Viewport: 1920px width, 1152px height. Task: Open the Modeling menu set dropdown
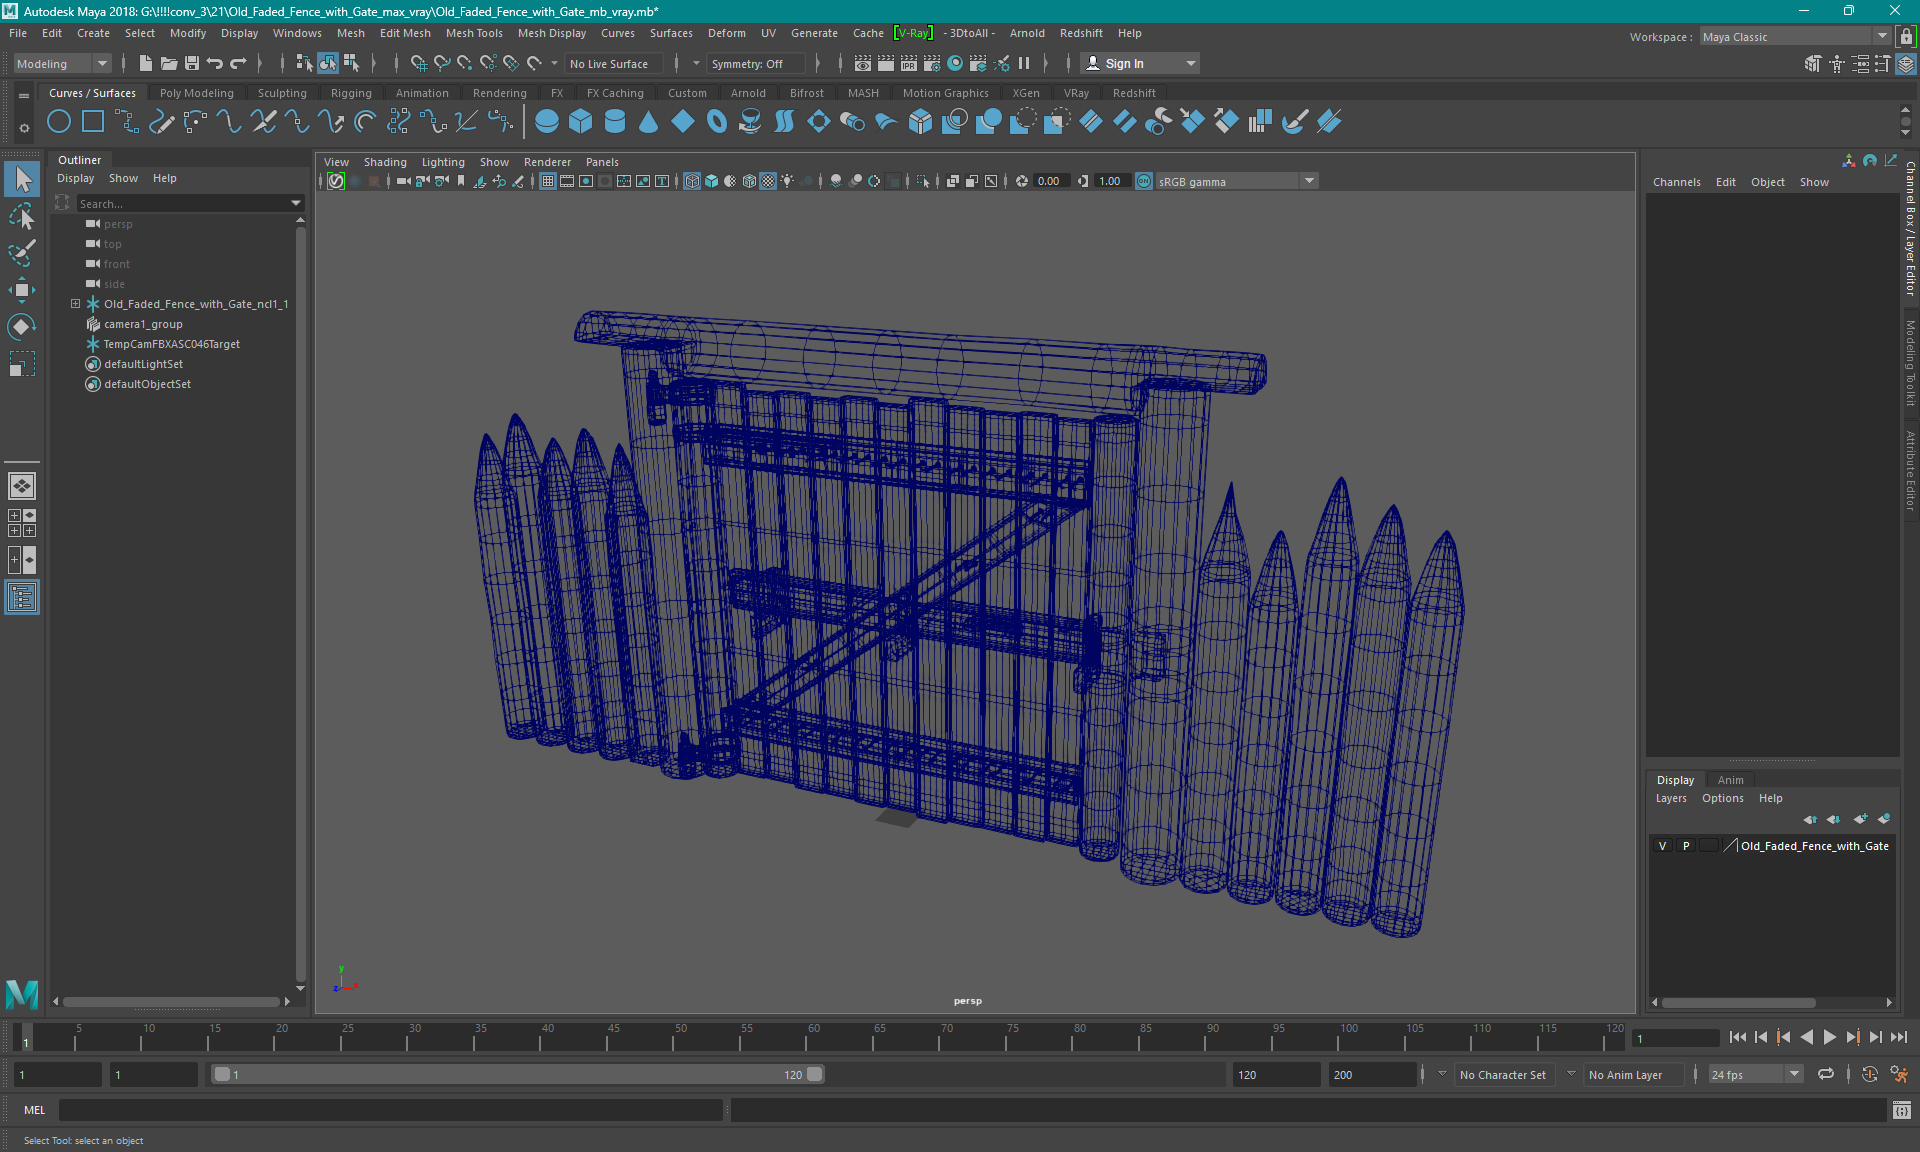62,63
